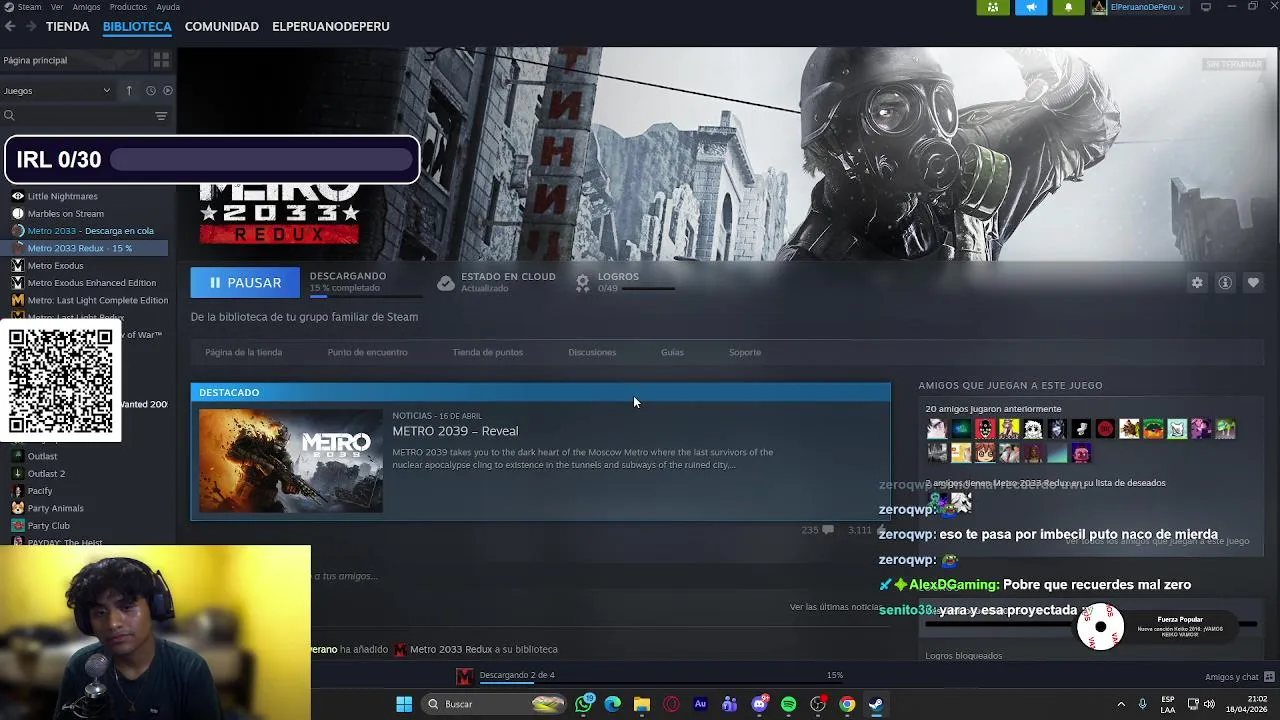Select Marbles on Stream in the library list

65,213
